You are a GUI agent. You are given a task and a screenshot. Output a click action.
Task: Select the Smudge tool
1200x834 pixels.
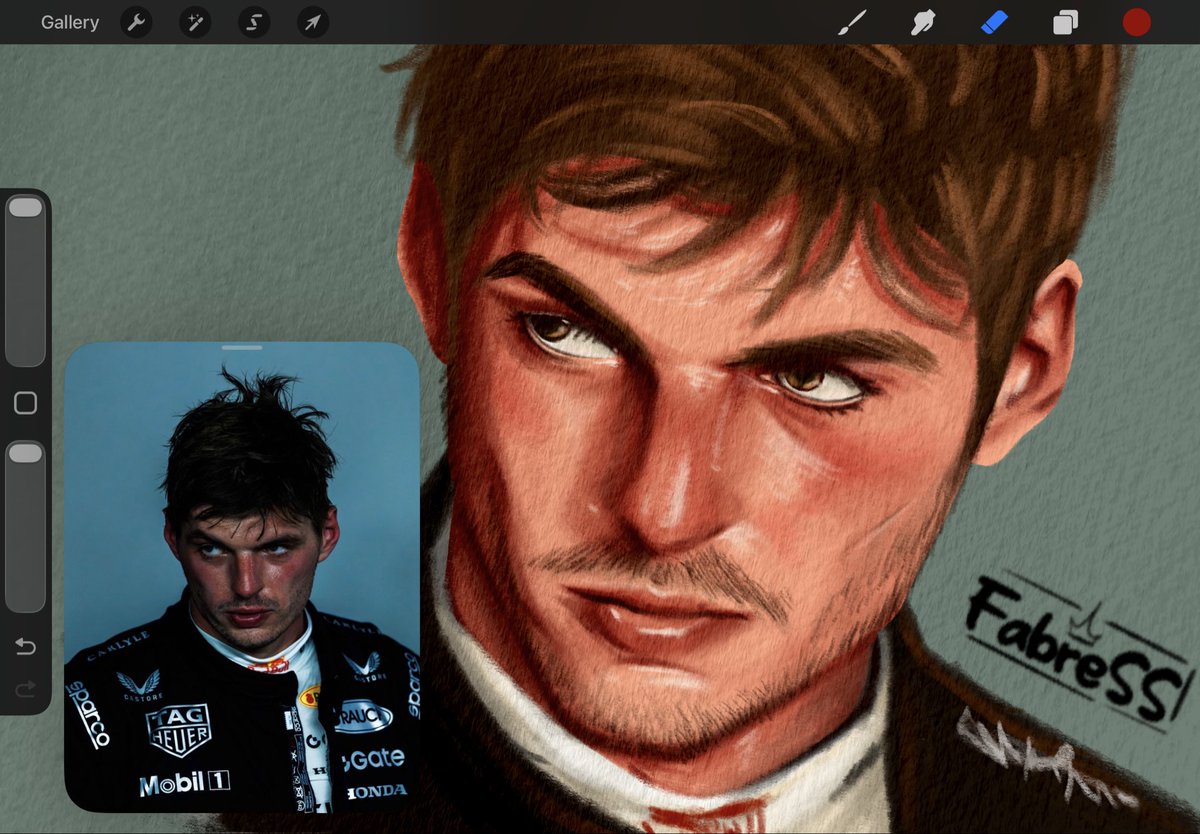point(920,22)
